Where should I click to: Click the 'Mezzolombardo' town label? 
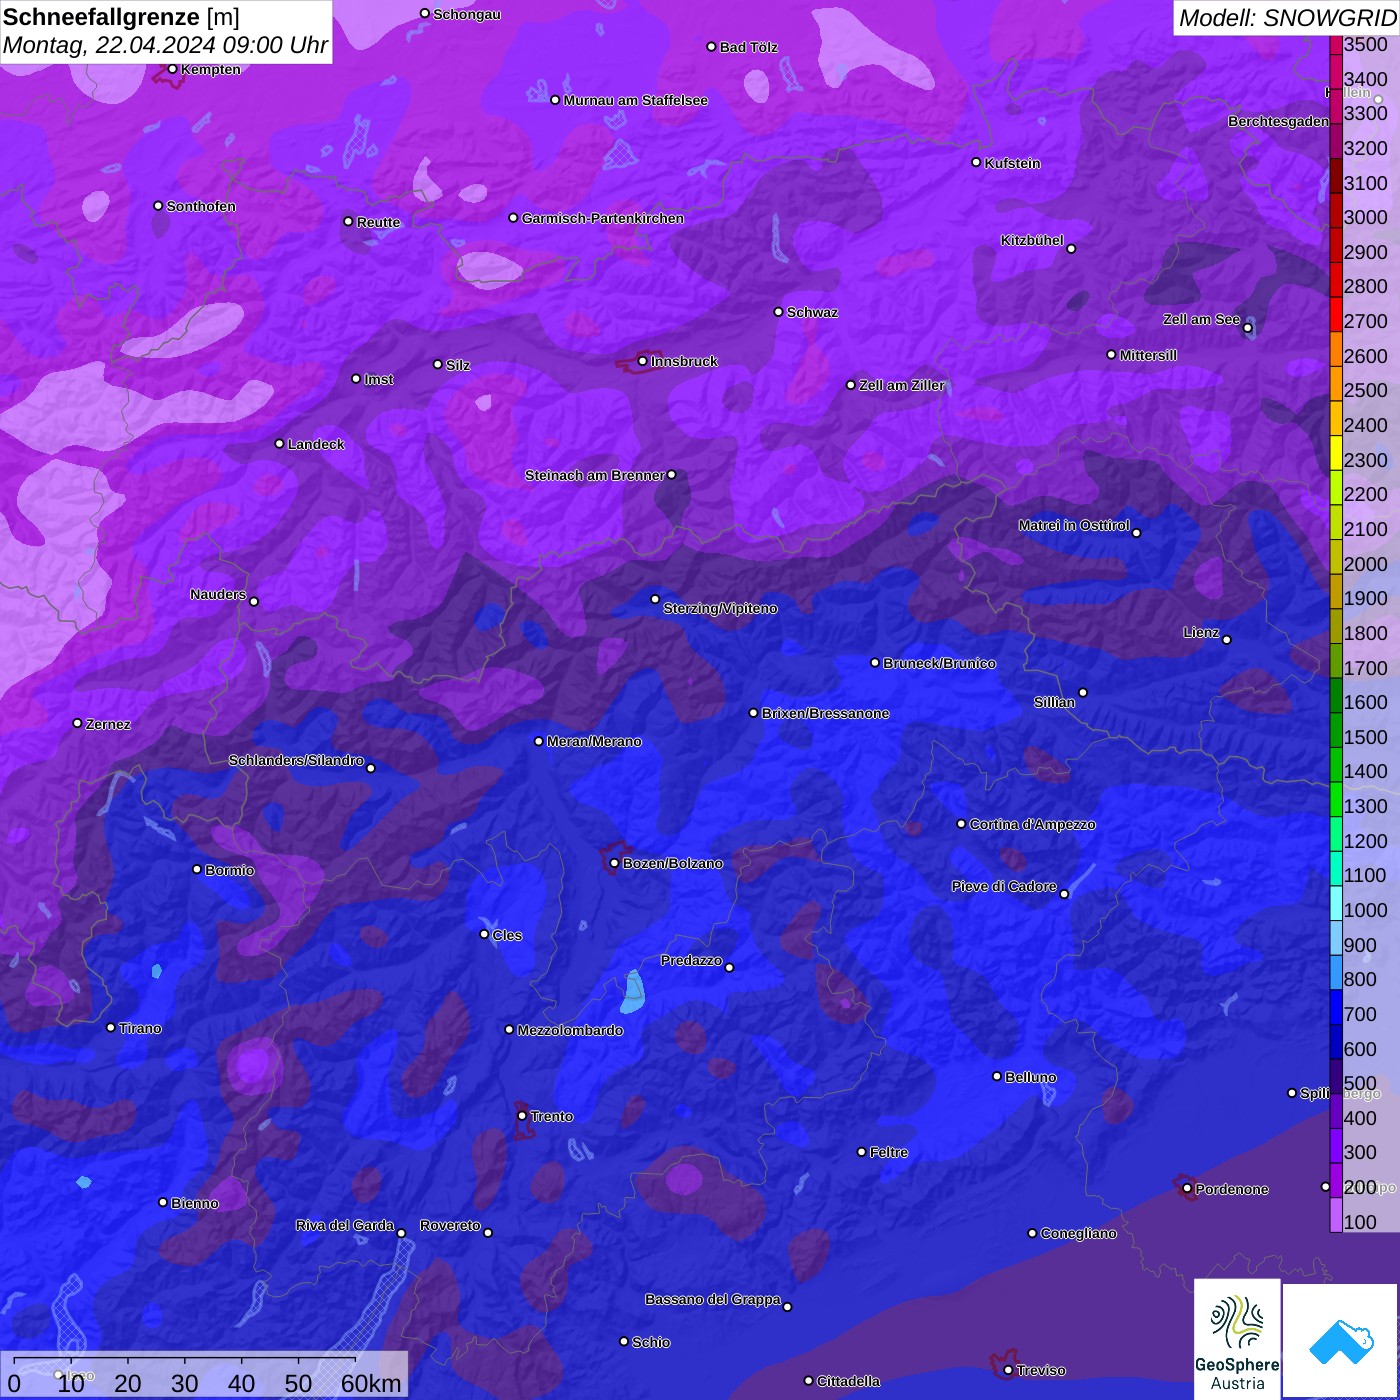click(570, 1030)
